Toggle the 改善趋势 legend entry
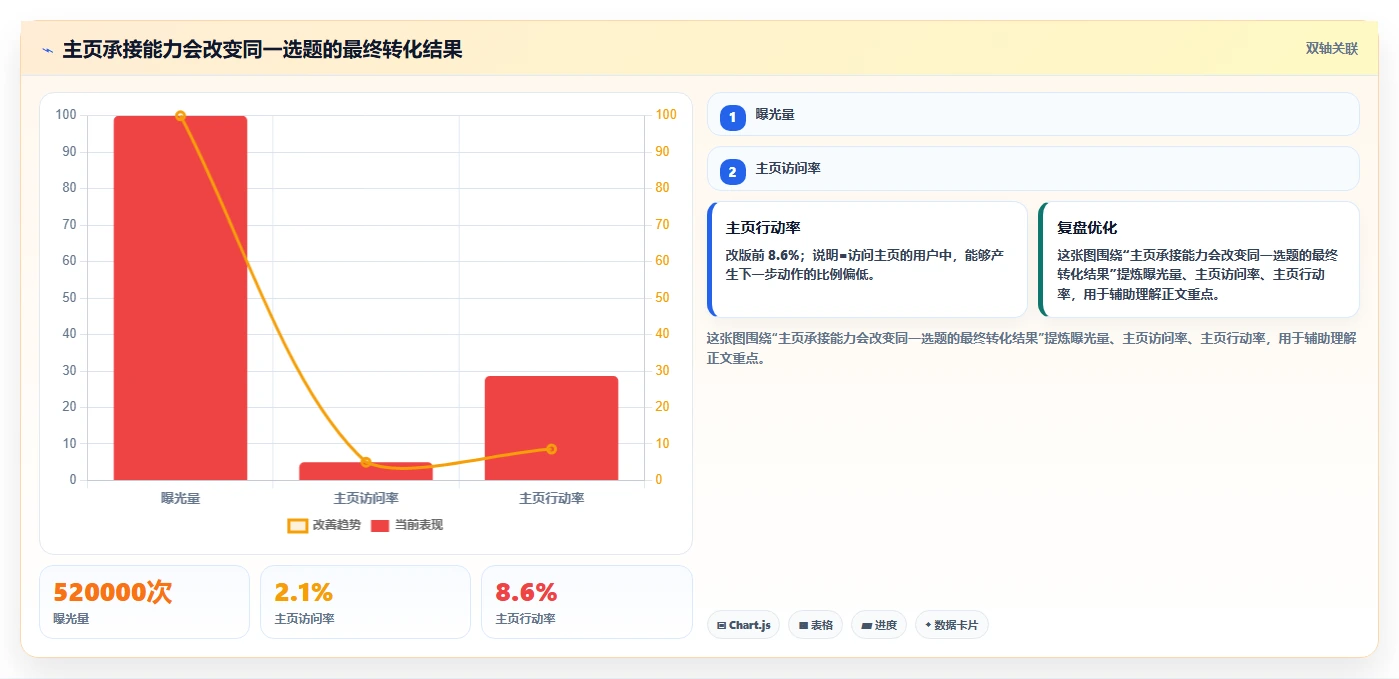1399x679 pixels. tap(324, 525)
